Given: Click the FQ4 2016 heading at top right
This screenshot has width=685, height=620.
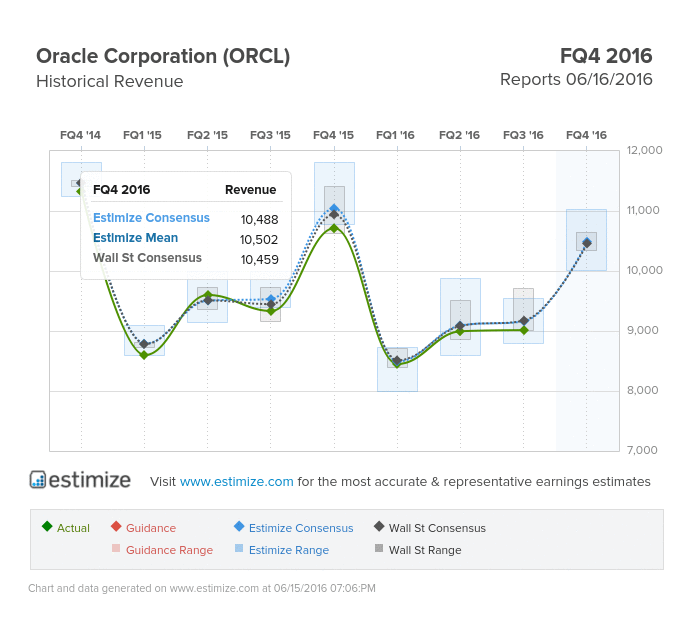Looking at the screenshot, I should pyautogui.click(x=606, y=56).
